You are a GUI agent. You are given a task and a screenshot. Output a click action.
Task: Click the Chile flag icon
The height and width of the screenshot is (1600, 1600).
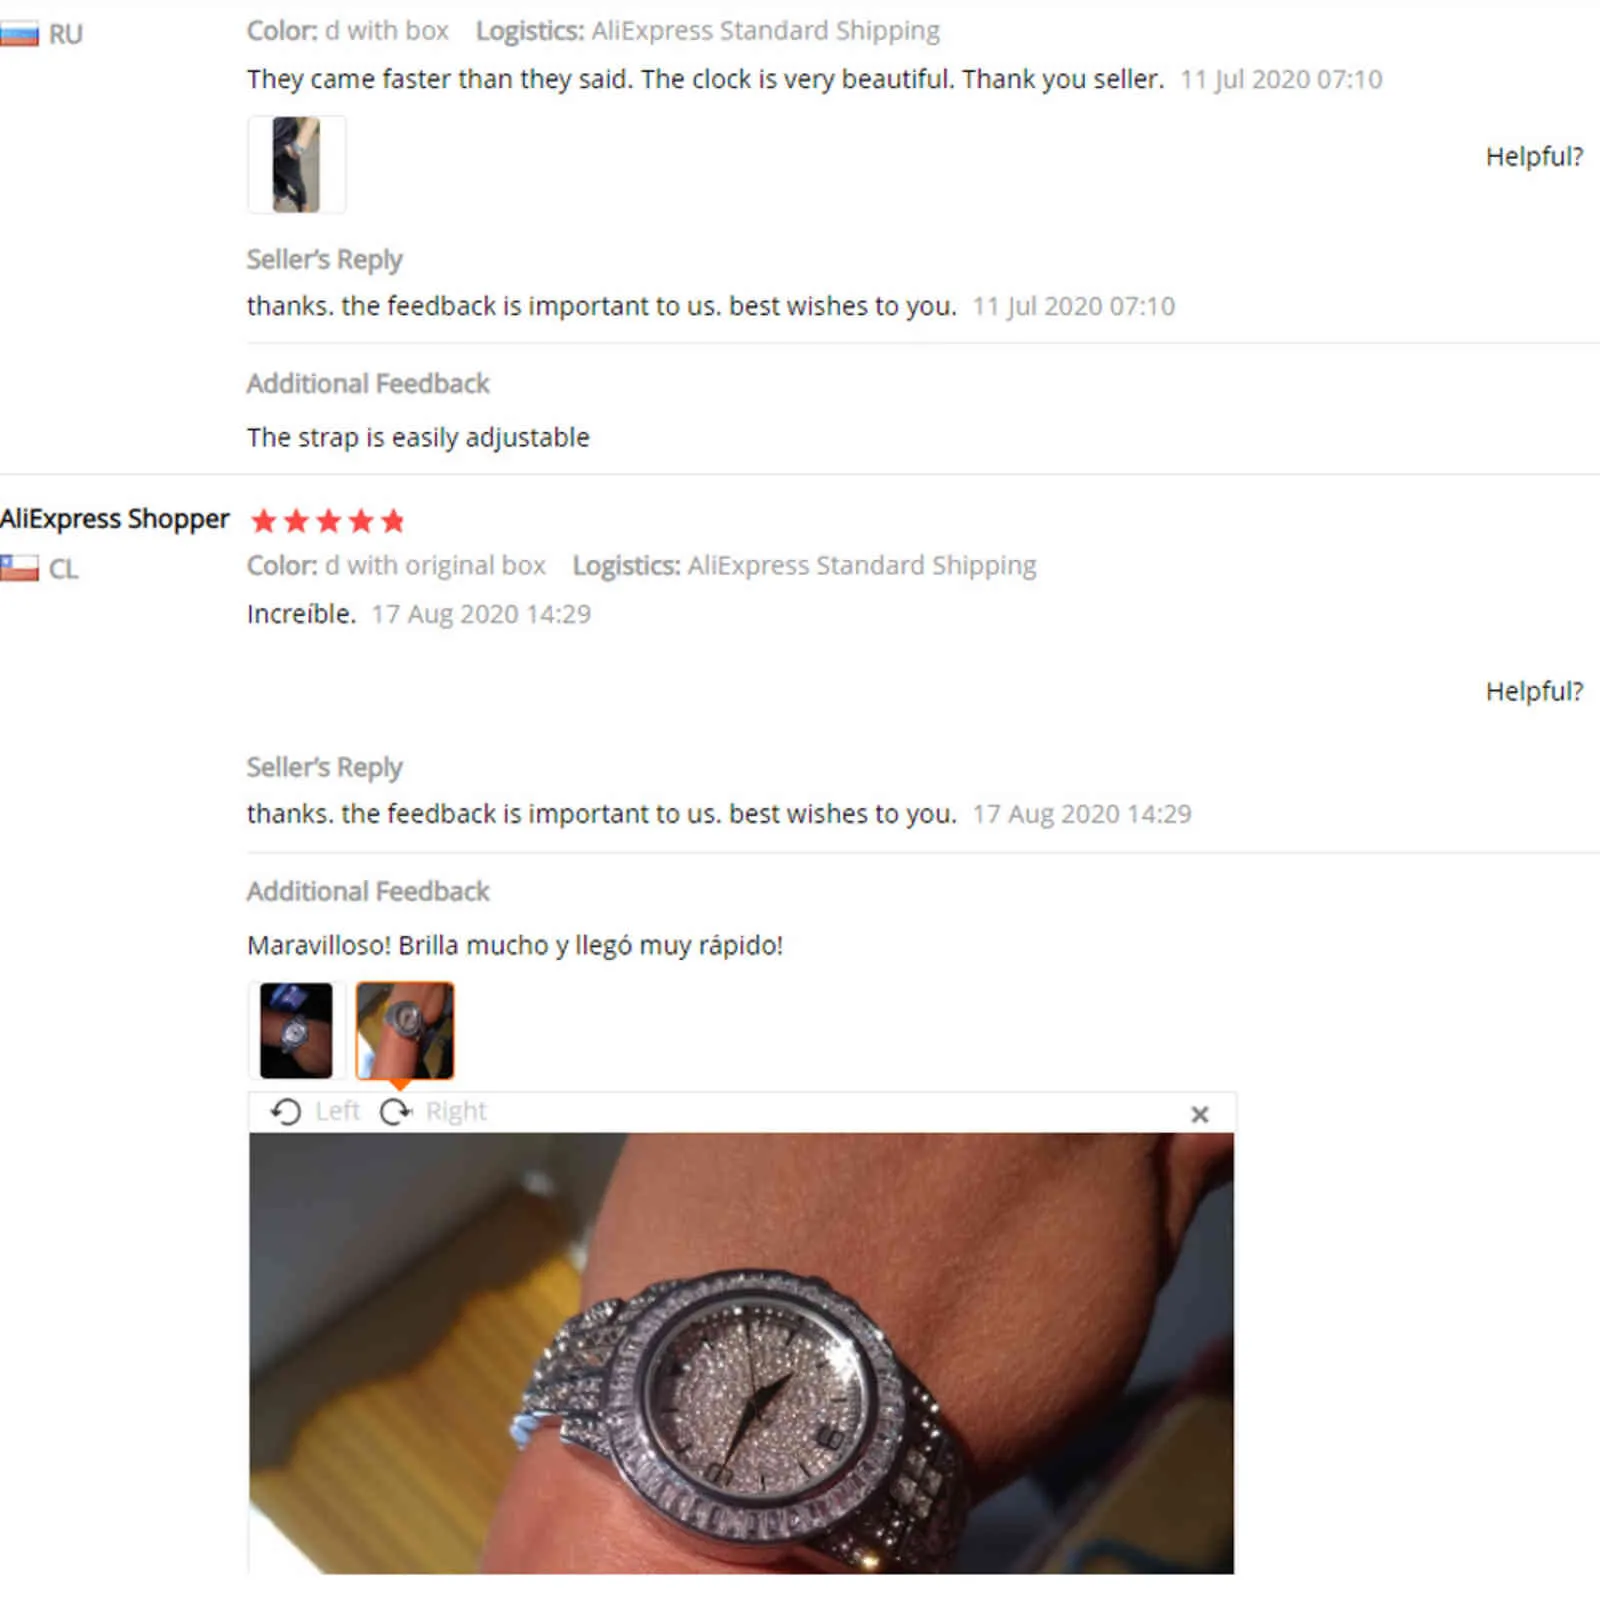[19, 569]
